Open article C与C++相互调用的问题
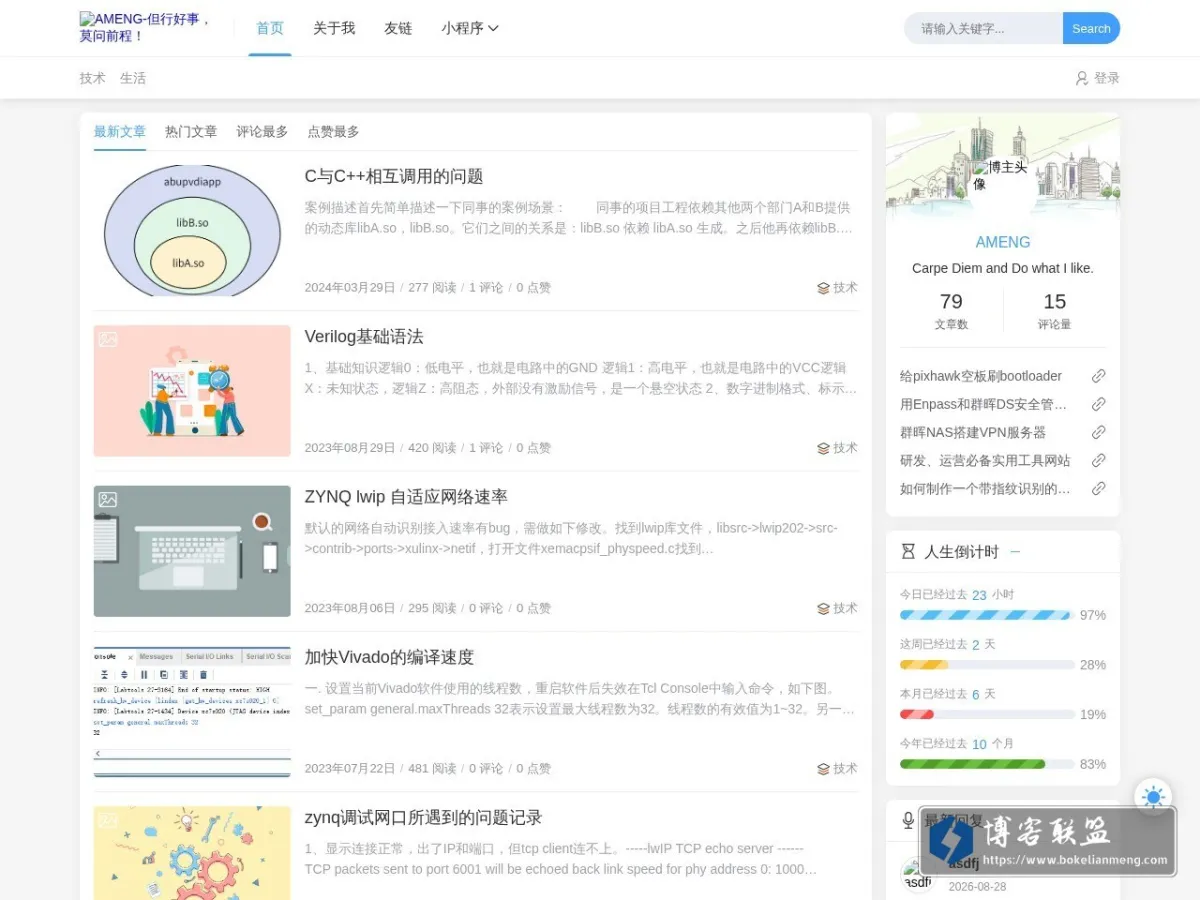Screen dimensions: 1200x900 pyautogui.click(x=394, y=176)
